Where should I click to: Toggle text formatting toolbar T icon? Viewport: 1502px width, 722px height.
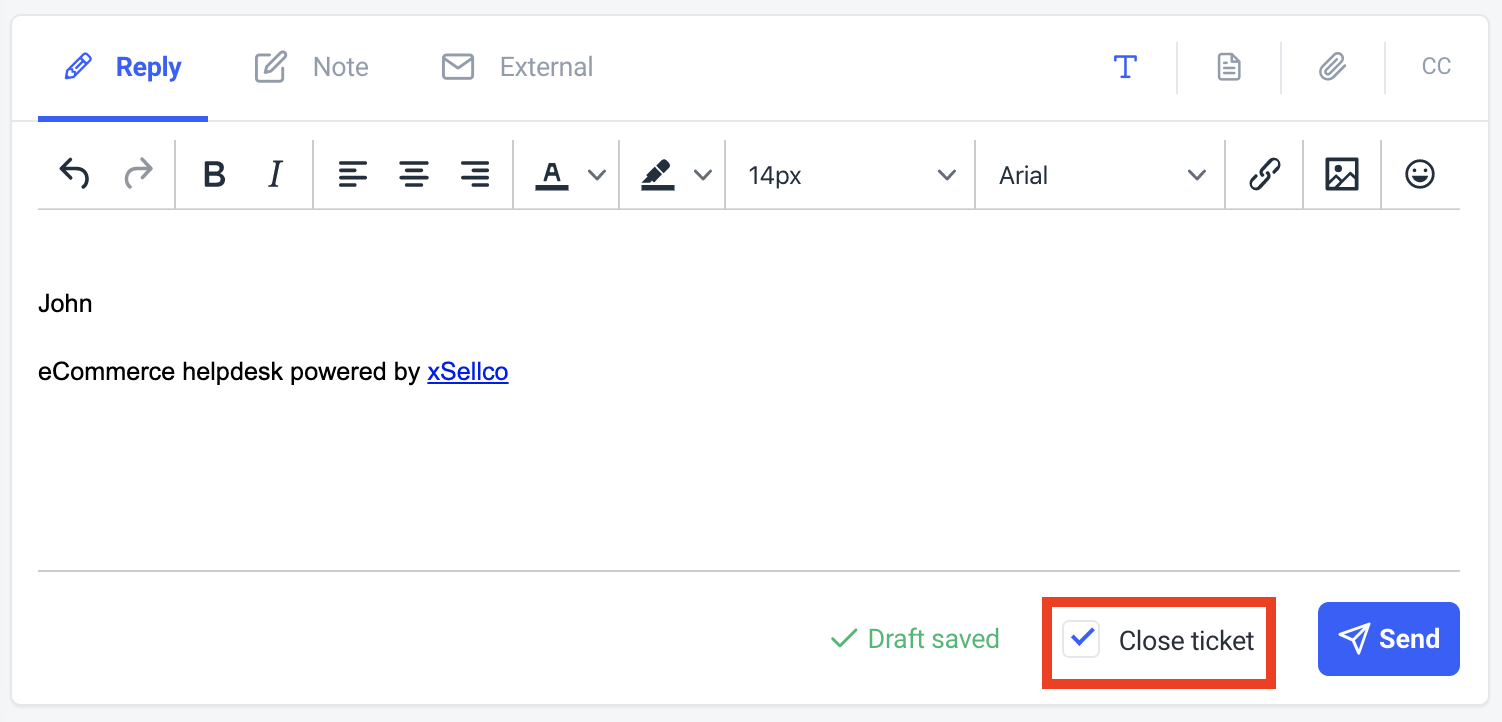pyautogui.click(x=1126, y=67)
